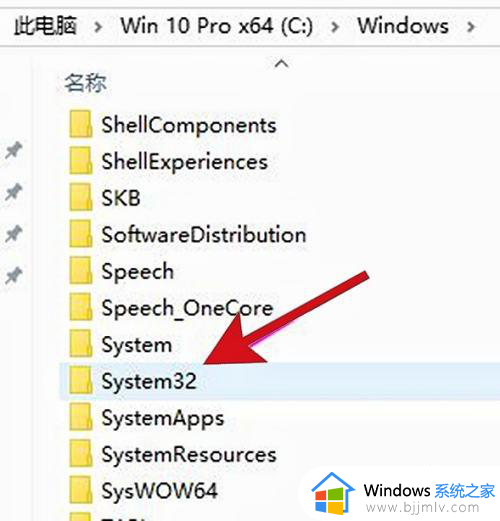Click sort direction arrow above 名称 column
Image resolution: width=500 pixels, height=521 pixels.
point(281,63)
